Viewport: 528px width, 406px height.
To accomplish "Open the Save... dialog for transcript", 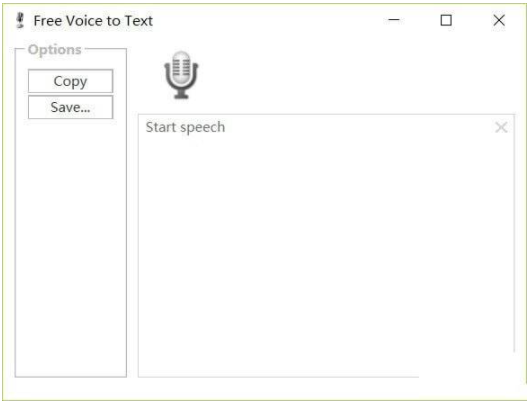I will (70, 107).
